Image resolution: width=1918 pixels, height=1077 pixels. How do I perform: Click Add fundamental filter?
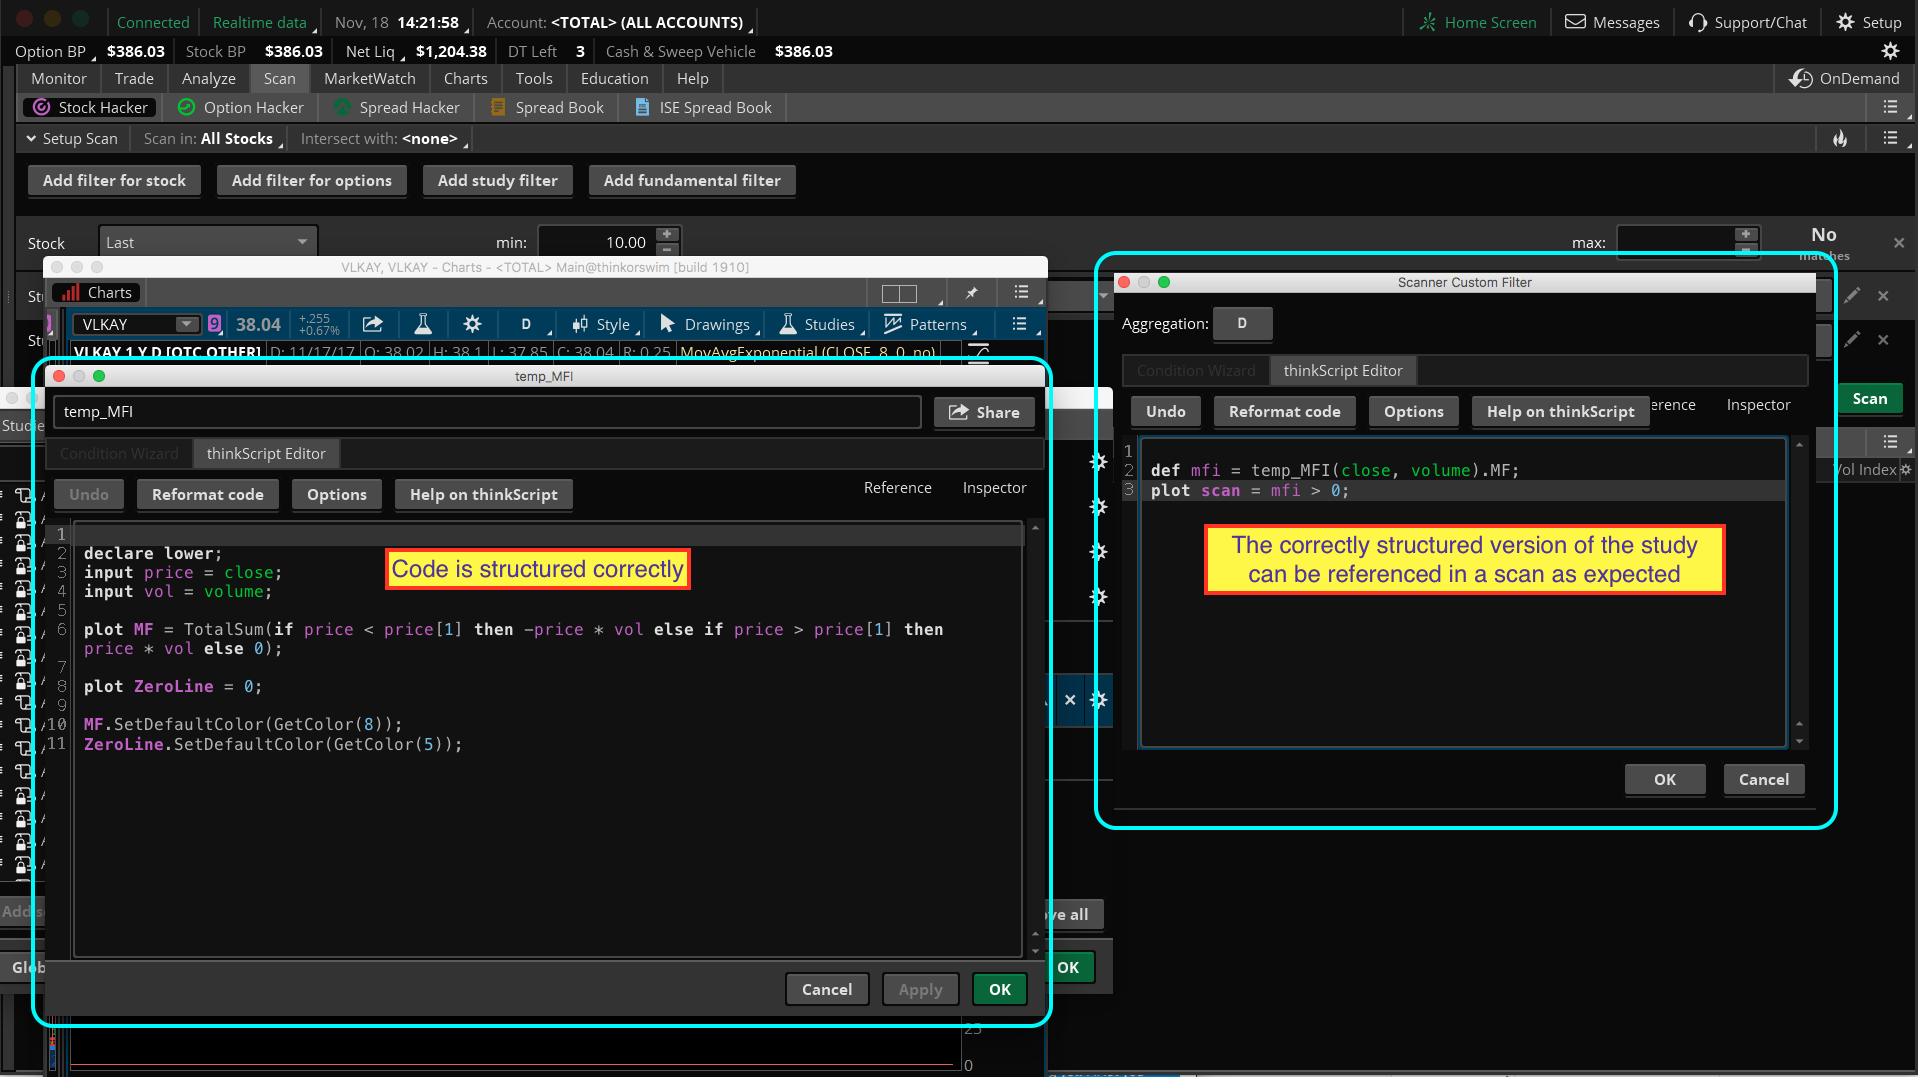[x=692, y=180]
